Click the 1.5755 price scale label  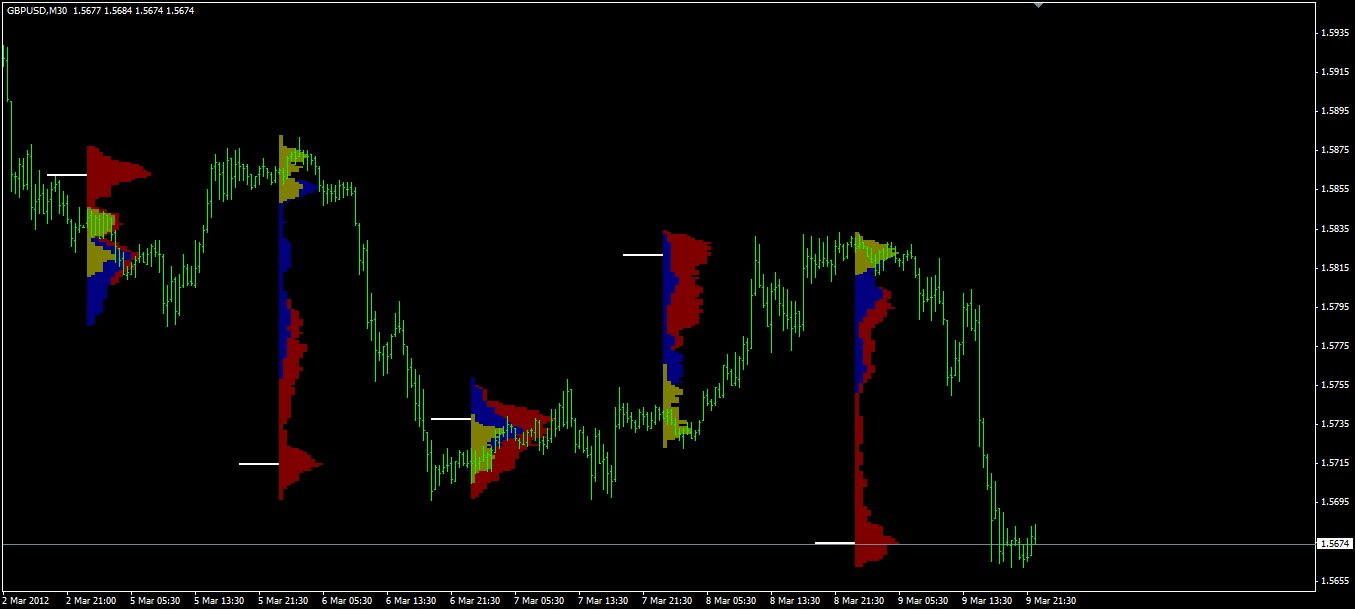(x=1333, y=384)
